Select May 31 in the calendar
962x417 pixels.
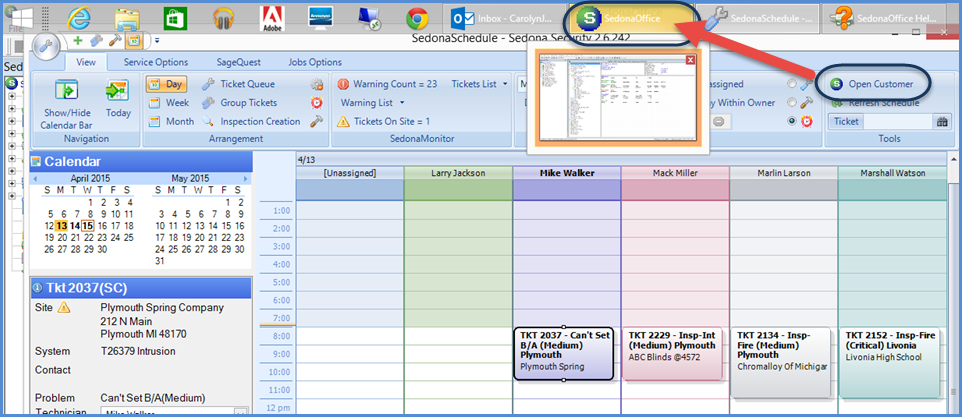pos(160,261)
